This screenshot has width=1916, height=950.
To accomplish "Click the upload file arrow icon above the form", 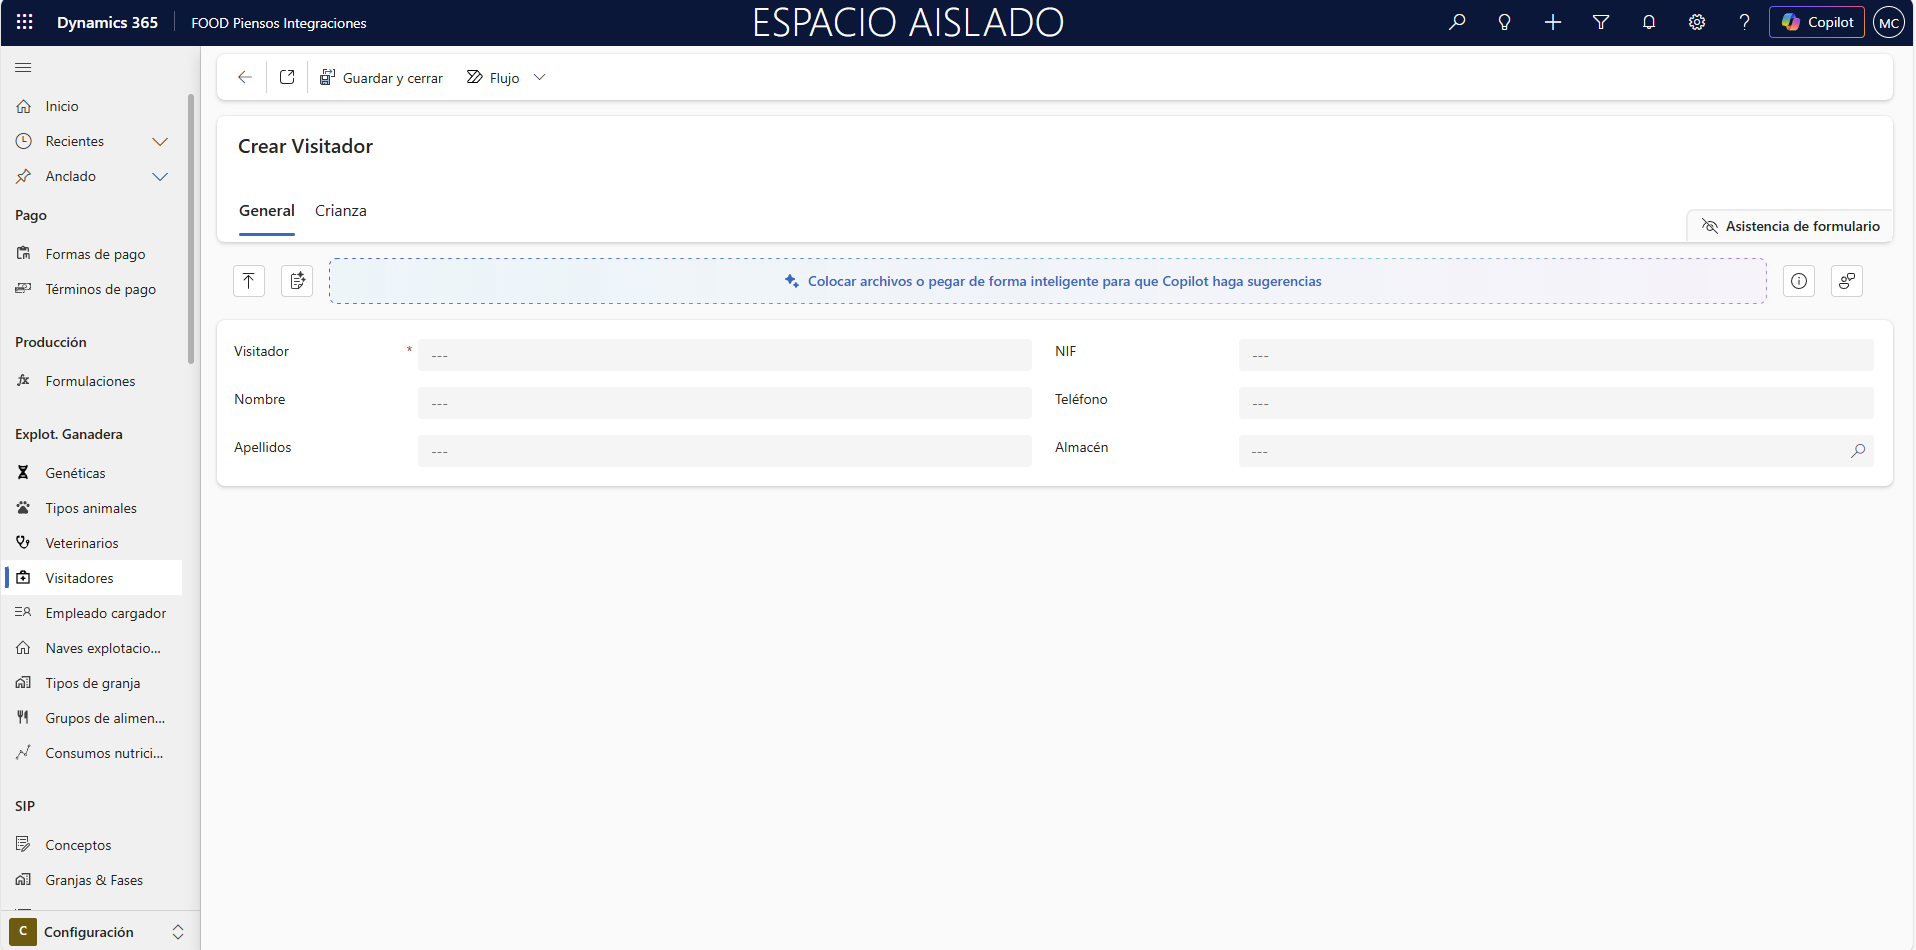I will pos(248,281).
